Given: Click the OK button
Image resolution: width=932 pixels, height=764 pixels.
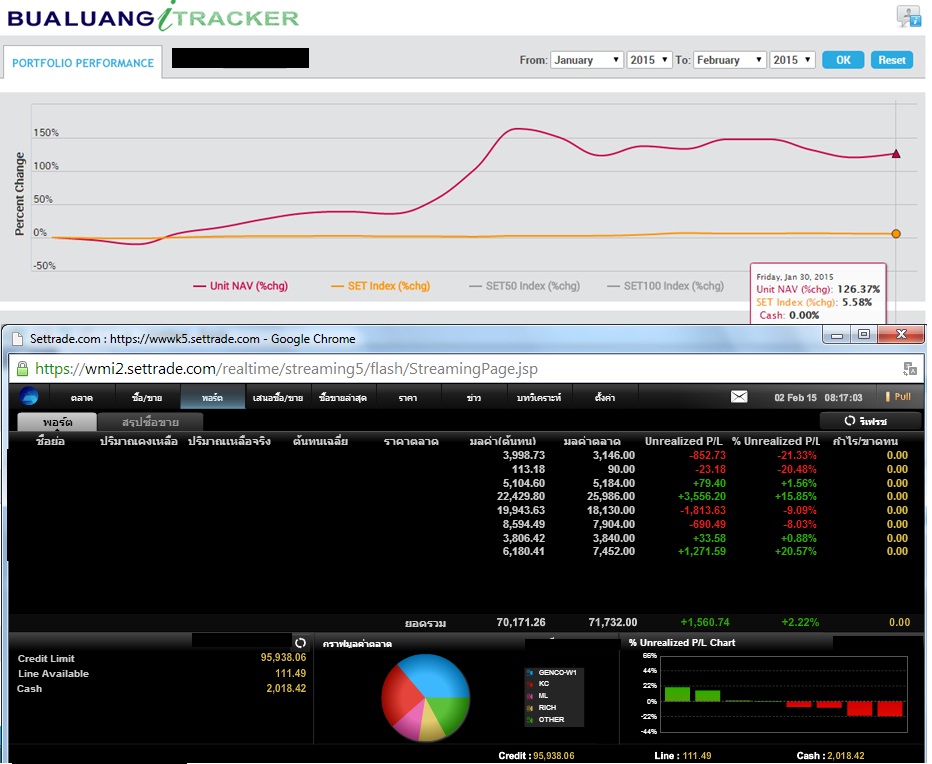Looking at the screenshot, I should [843, 60].
